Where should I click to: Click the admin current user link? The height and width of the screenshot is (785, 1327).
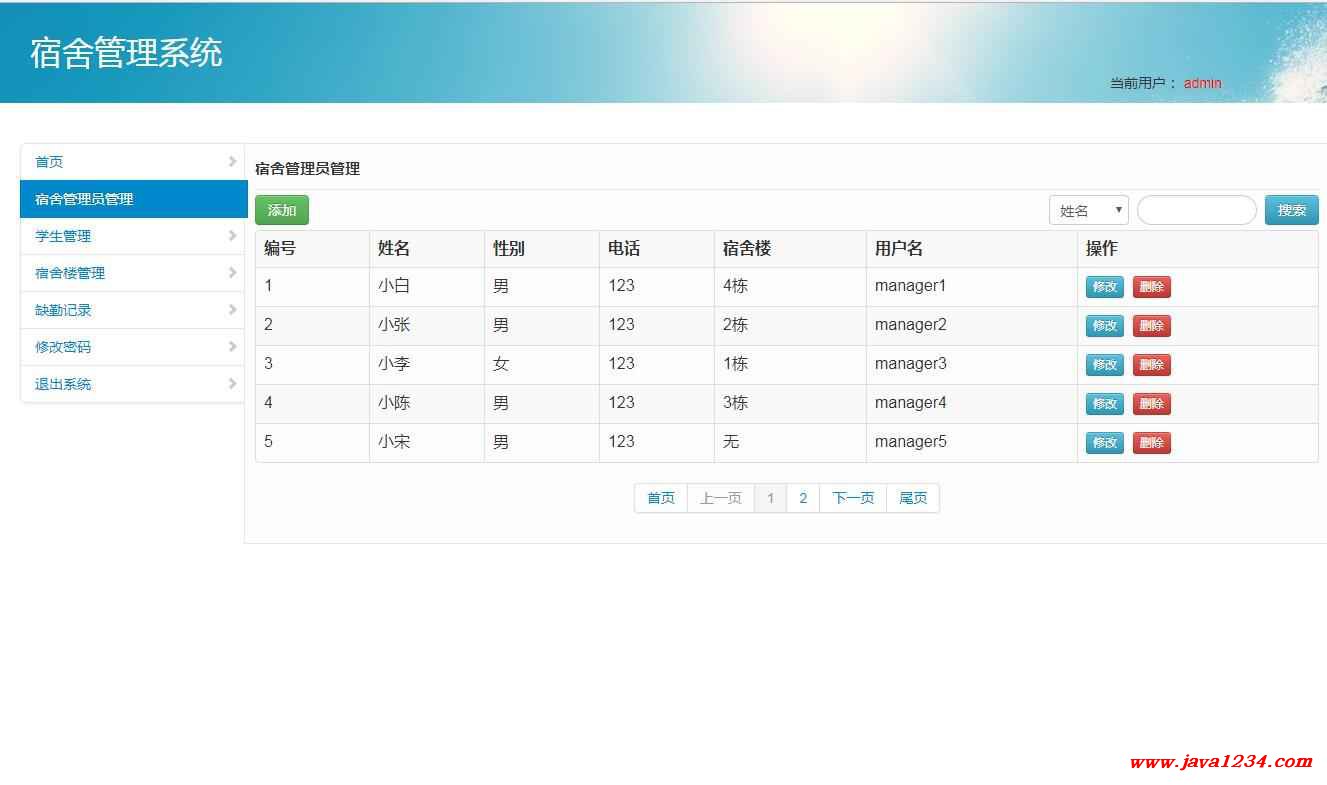point(1202,83)
